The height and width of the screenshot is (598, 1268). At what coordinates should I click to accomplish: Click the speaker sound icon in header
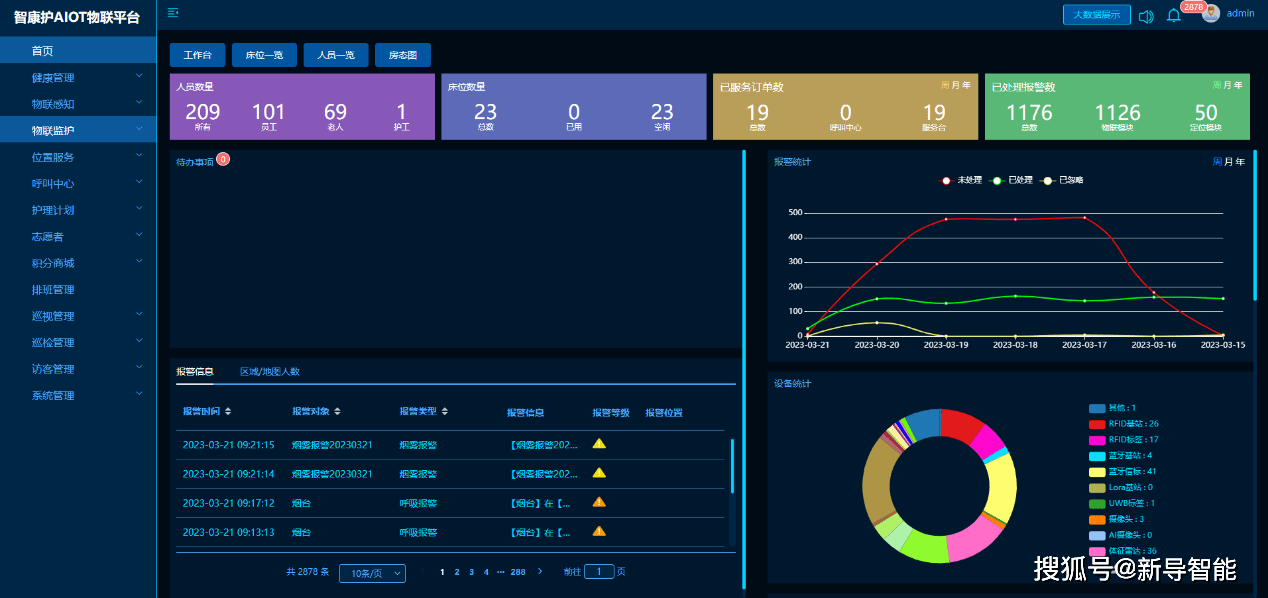pyautogui.click(x=1146, y=15)
